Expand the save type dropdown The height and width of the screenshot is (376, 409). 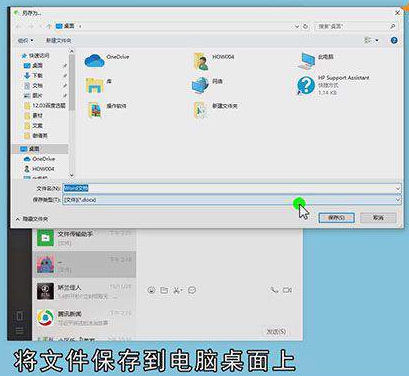tap(398, 200)
